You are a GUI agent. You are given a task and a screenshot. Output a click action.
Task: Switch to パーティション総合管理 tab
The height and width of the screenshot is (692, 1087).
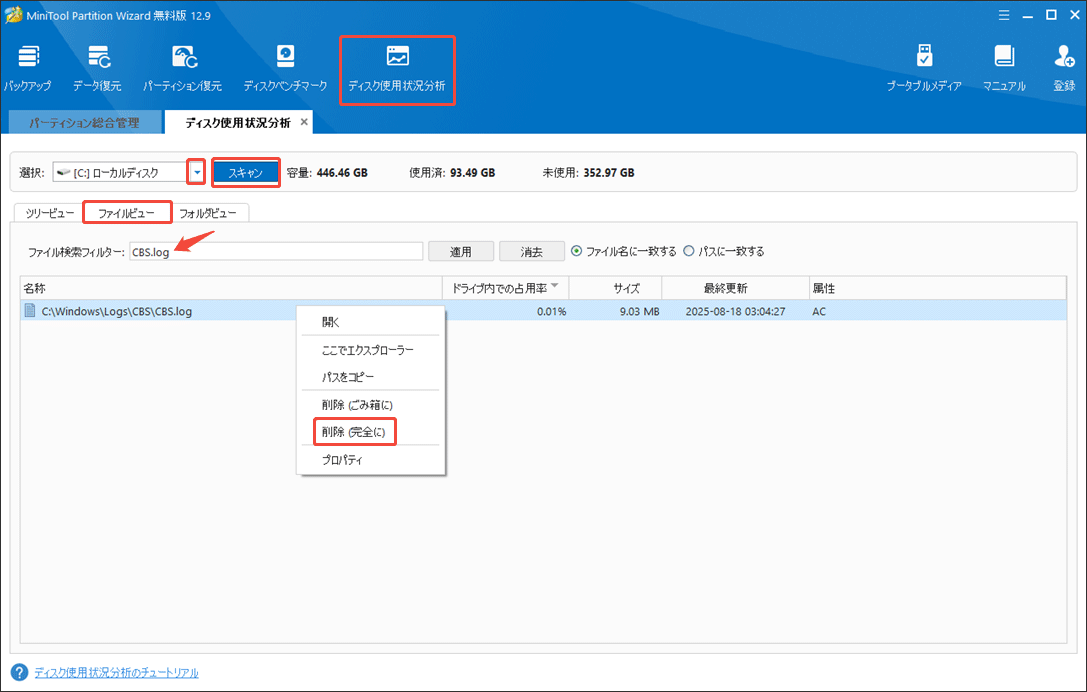[84, 123]
